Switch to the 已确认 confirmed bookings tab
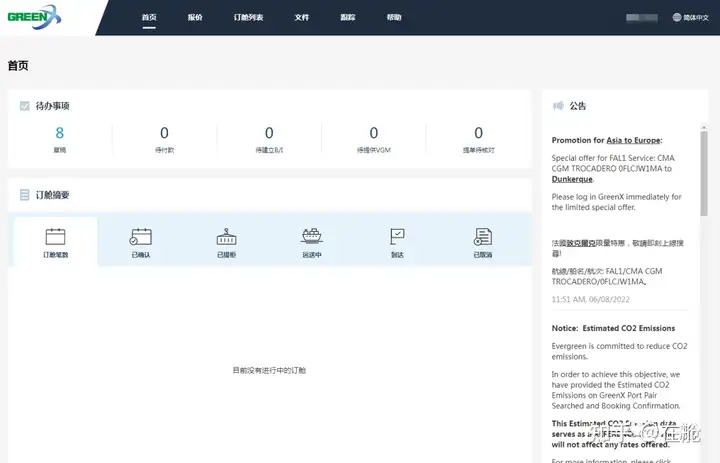 [141, 242]
